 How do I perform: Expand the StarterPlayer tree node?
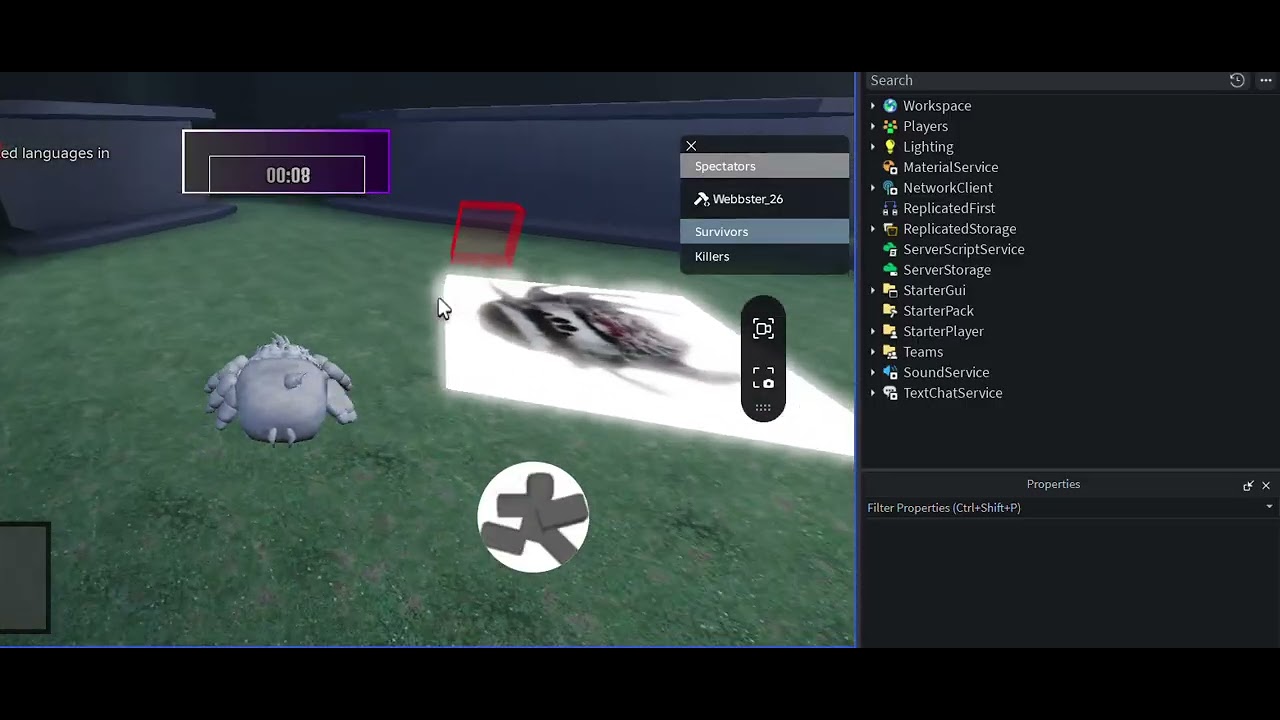(x=873, y=331)
